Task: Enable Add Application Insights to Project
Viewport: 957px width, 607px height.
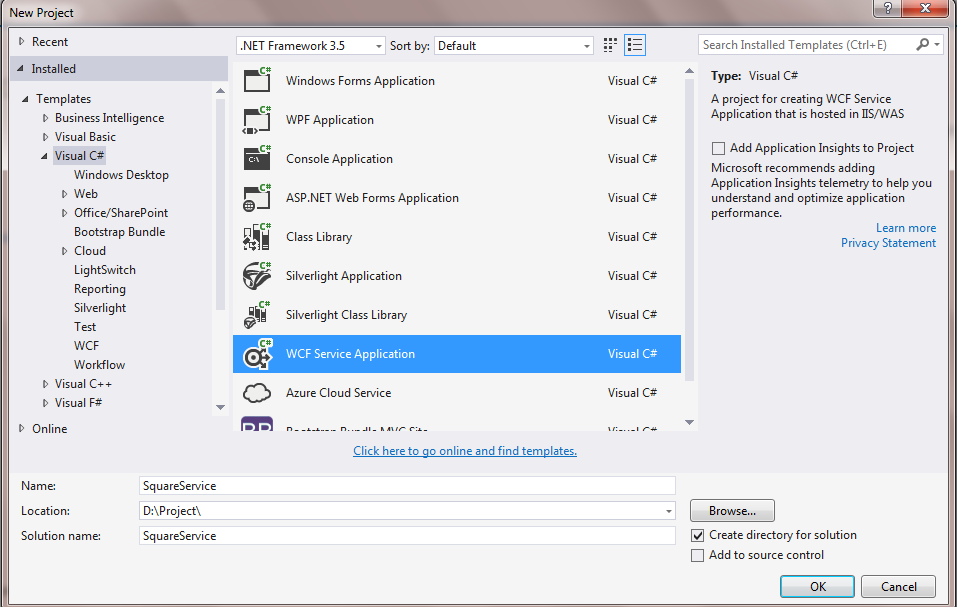Action: click(718, 148)
